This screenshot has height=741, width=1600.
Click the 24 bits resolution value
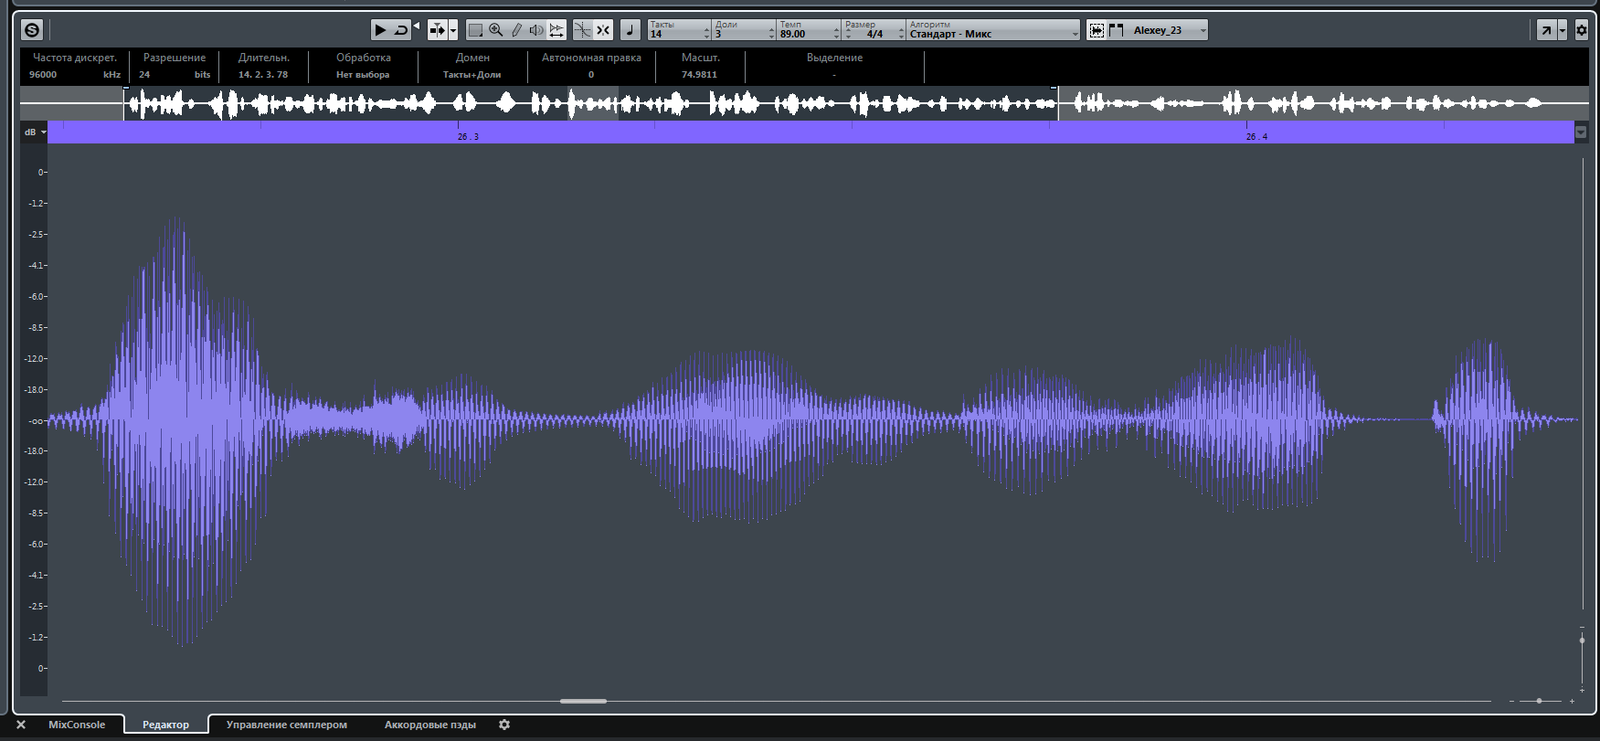(144, 74)
